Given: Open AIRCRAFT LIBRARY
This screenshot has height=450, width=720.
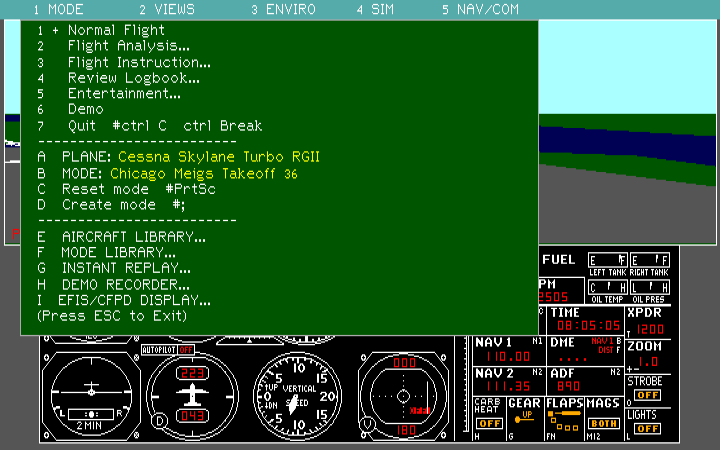Looking at the screenshot, I should [121, 237].
